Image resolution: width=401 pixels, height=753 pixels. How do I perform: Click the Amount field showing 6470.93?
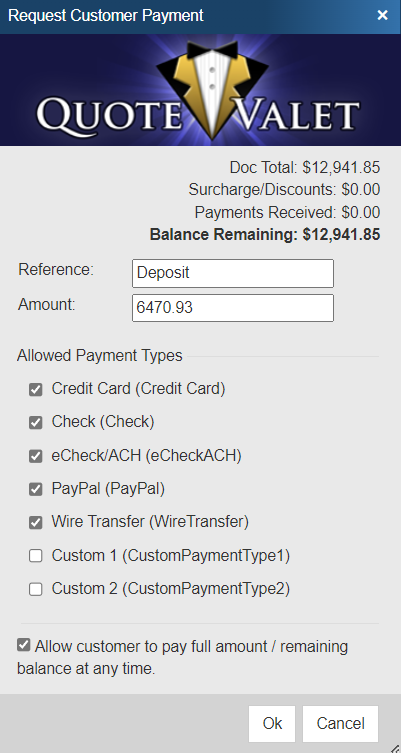coord(233,308)
